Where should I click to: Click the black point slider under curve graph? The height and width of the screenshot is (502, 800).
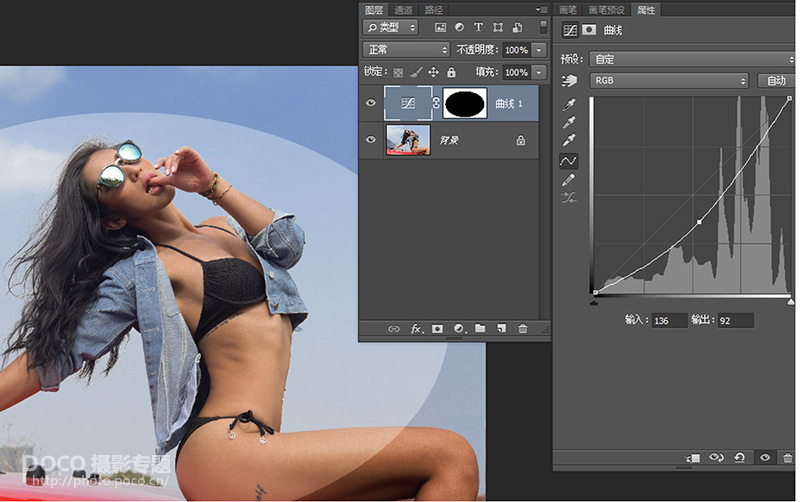pyautogui.click(x=594, y=302)
